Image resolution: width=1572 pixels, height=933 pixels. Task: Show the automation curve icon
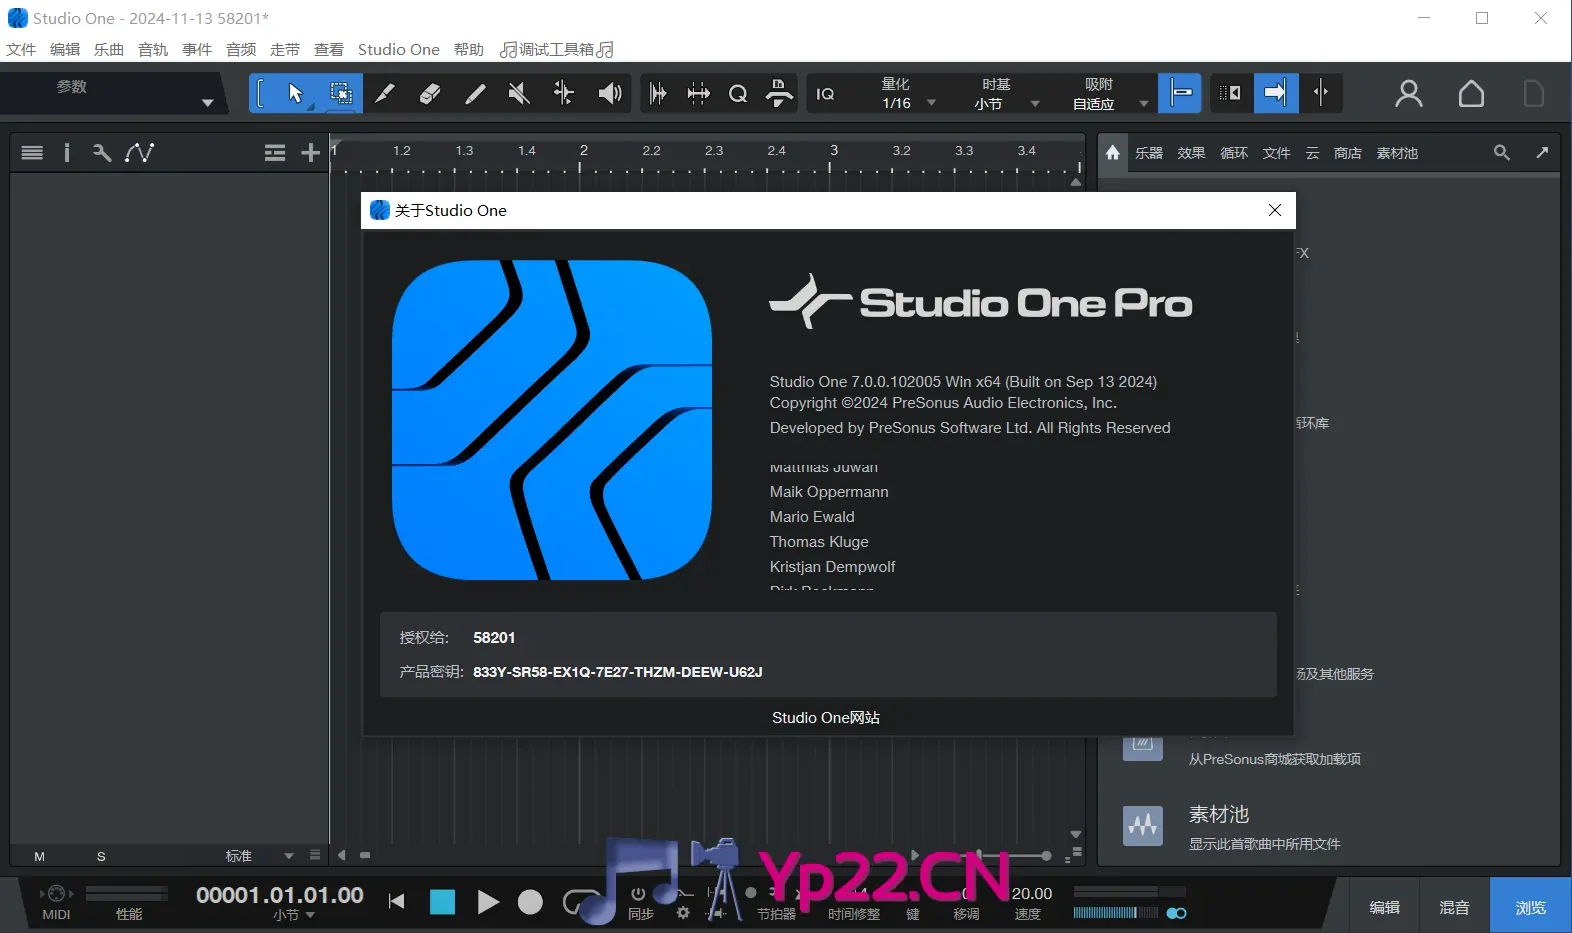[139, 152]
